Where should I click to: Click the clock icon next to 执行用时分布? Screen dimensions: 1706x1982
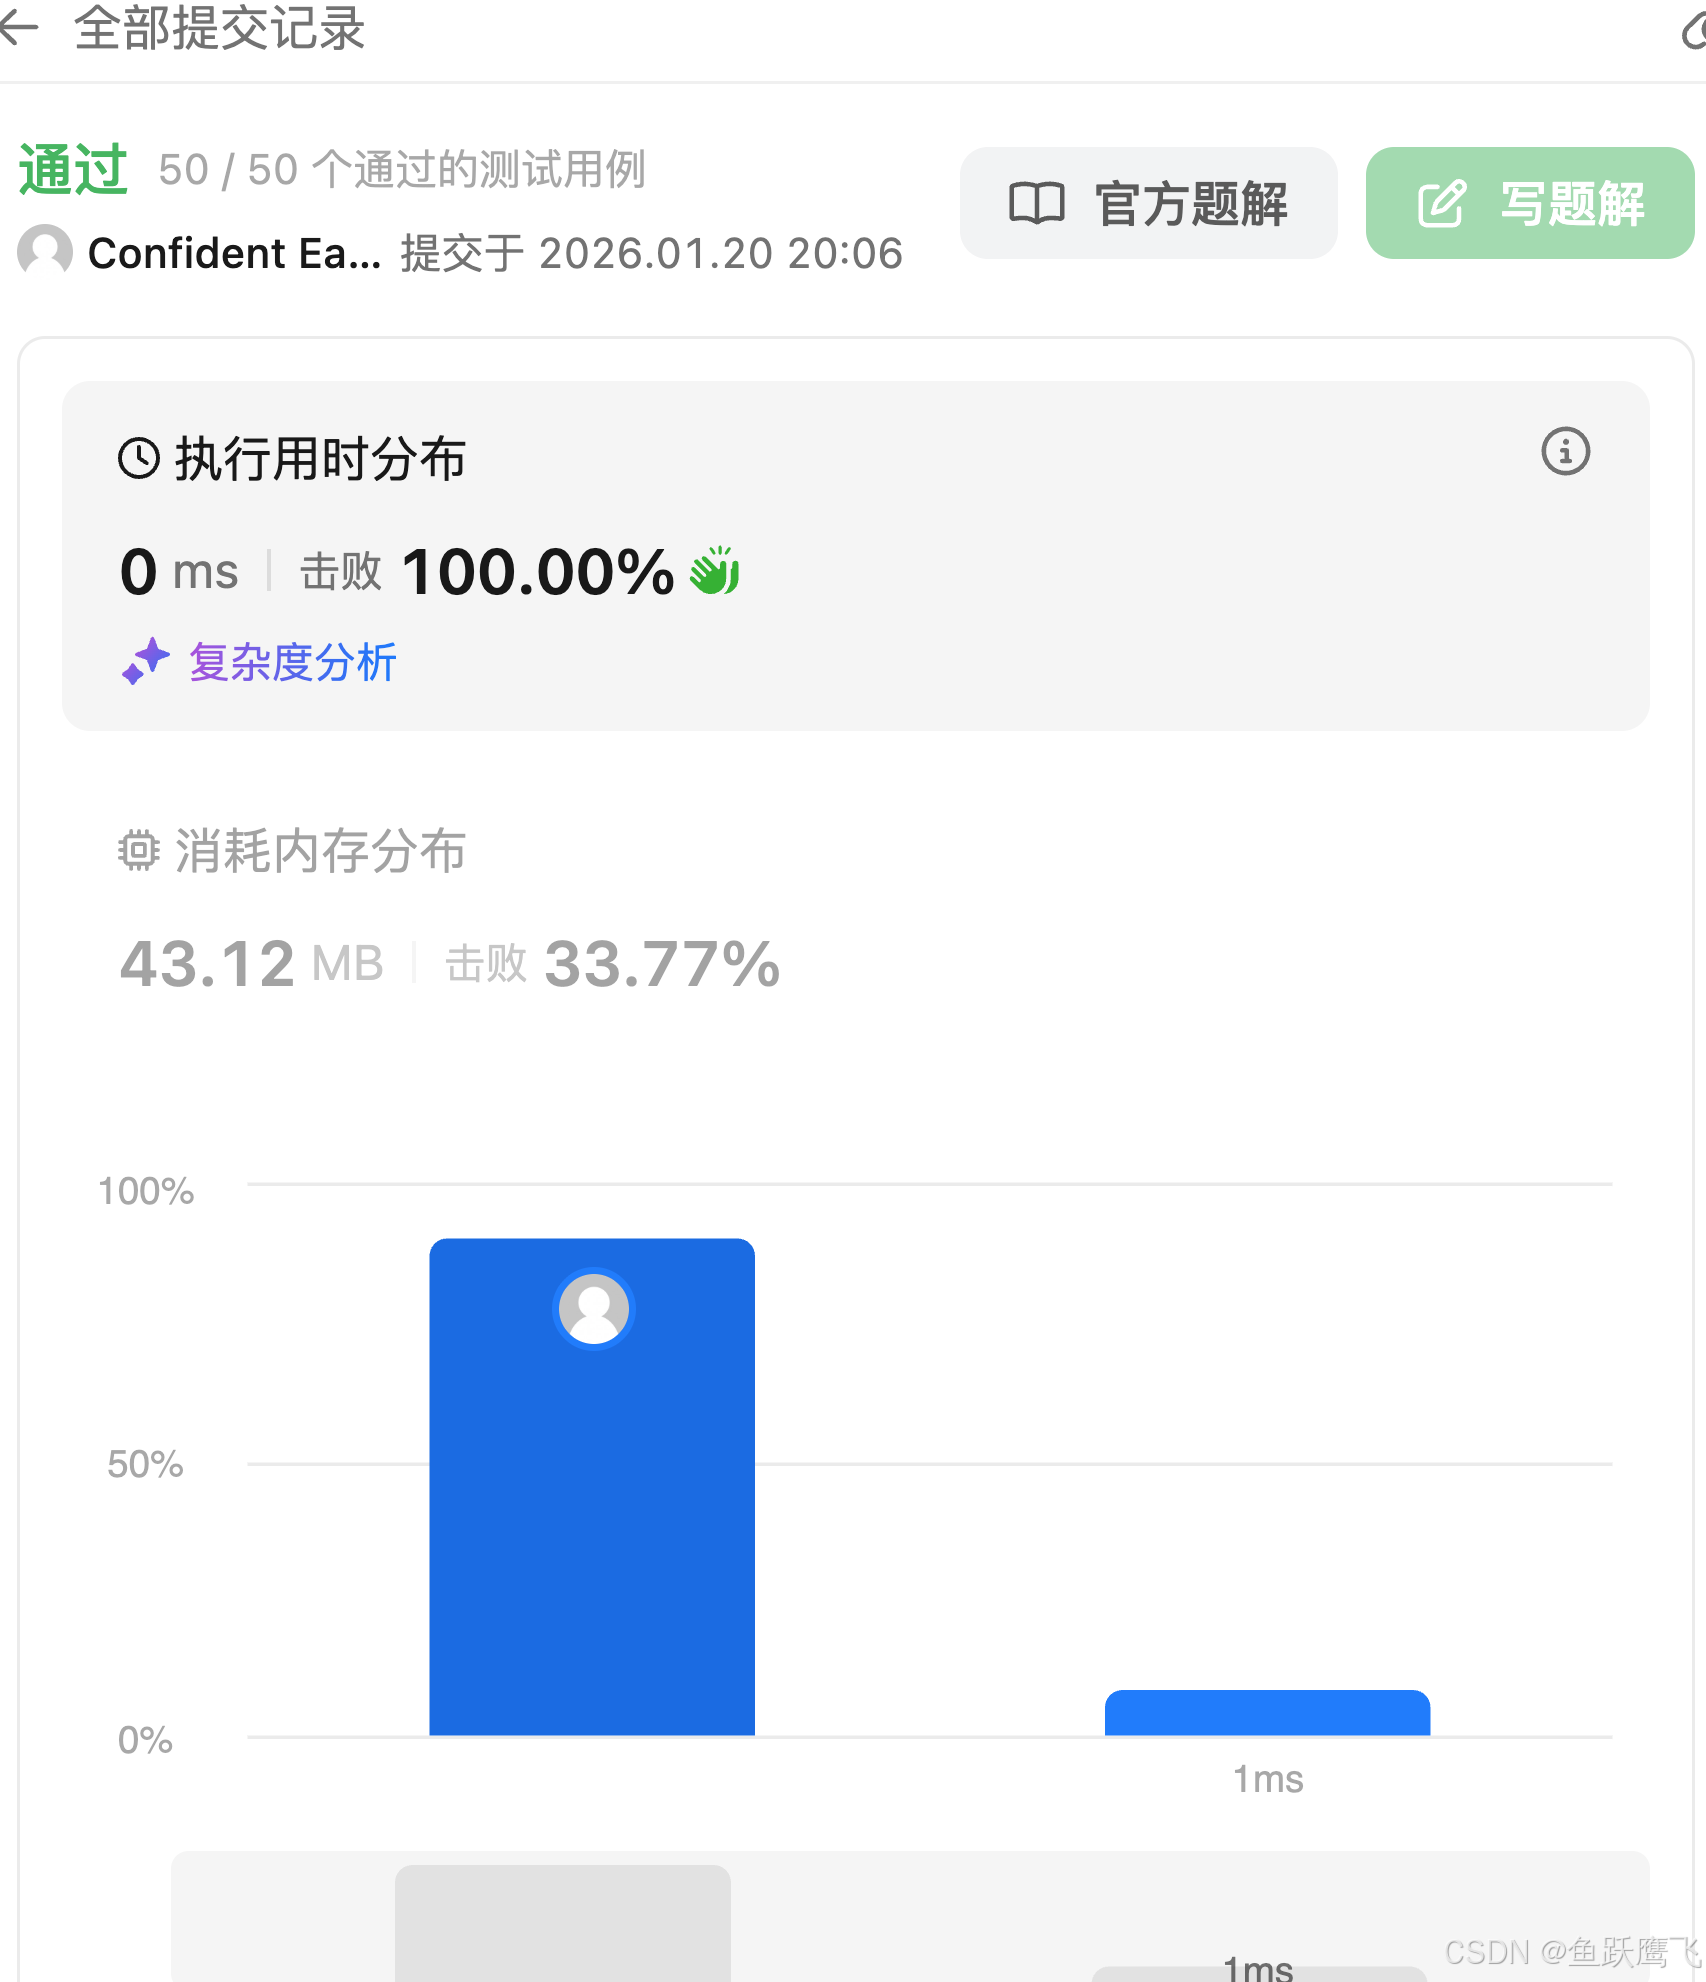point(139,459)
